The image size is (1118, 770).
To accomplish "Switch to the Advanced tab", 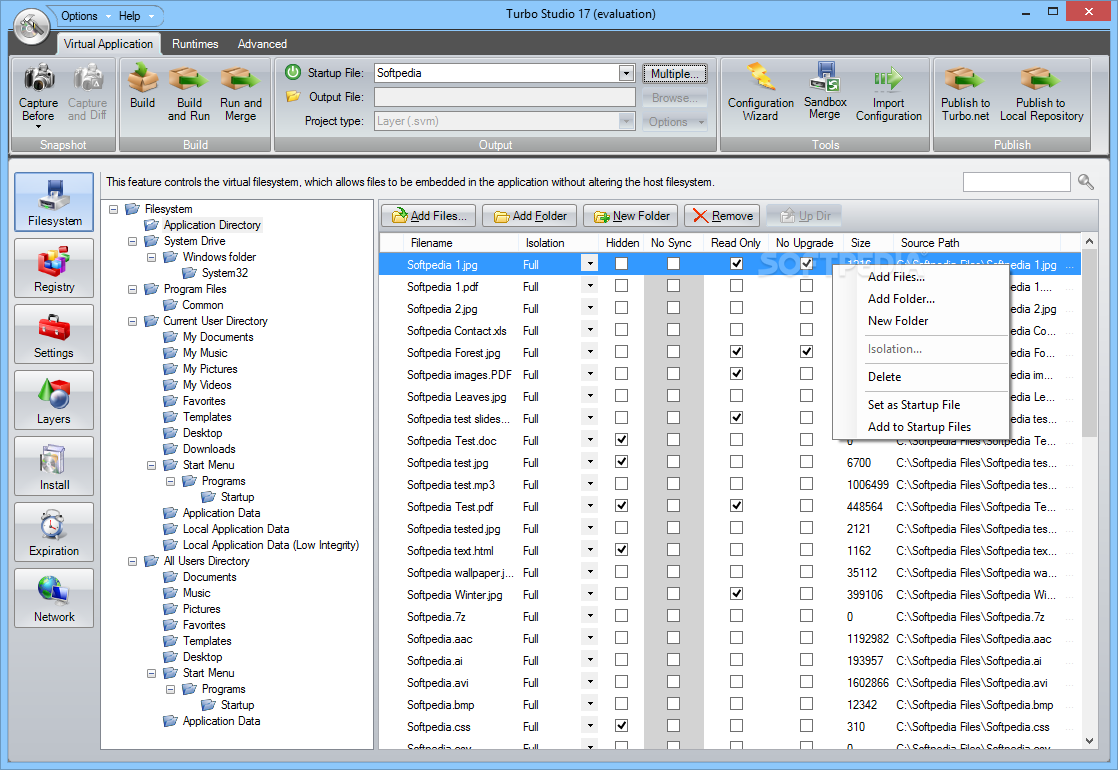I will [x=262, y=43].
